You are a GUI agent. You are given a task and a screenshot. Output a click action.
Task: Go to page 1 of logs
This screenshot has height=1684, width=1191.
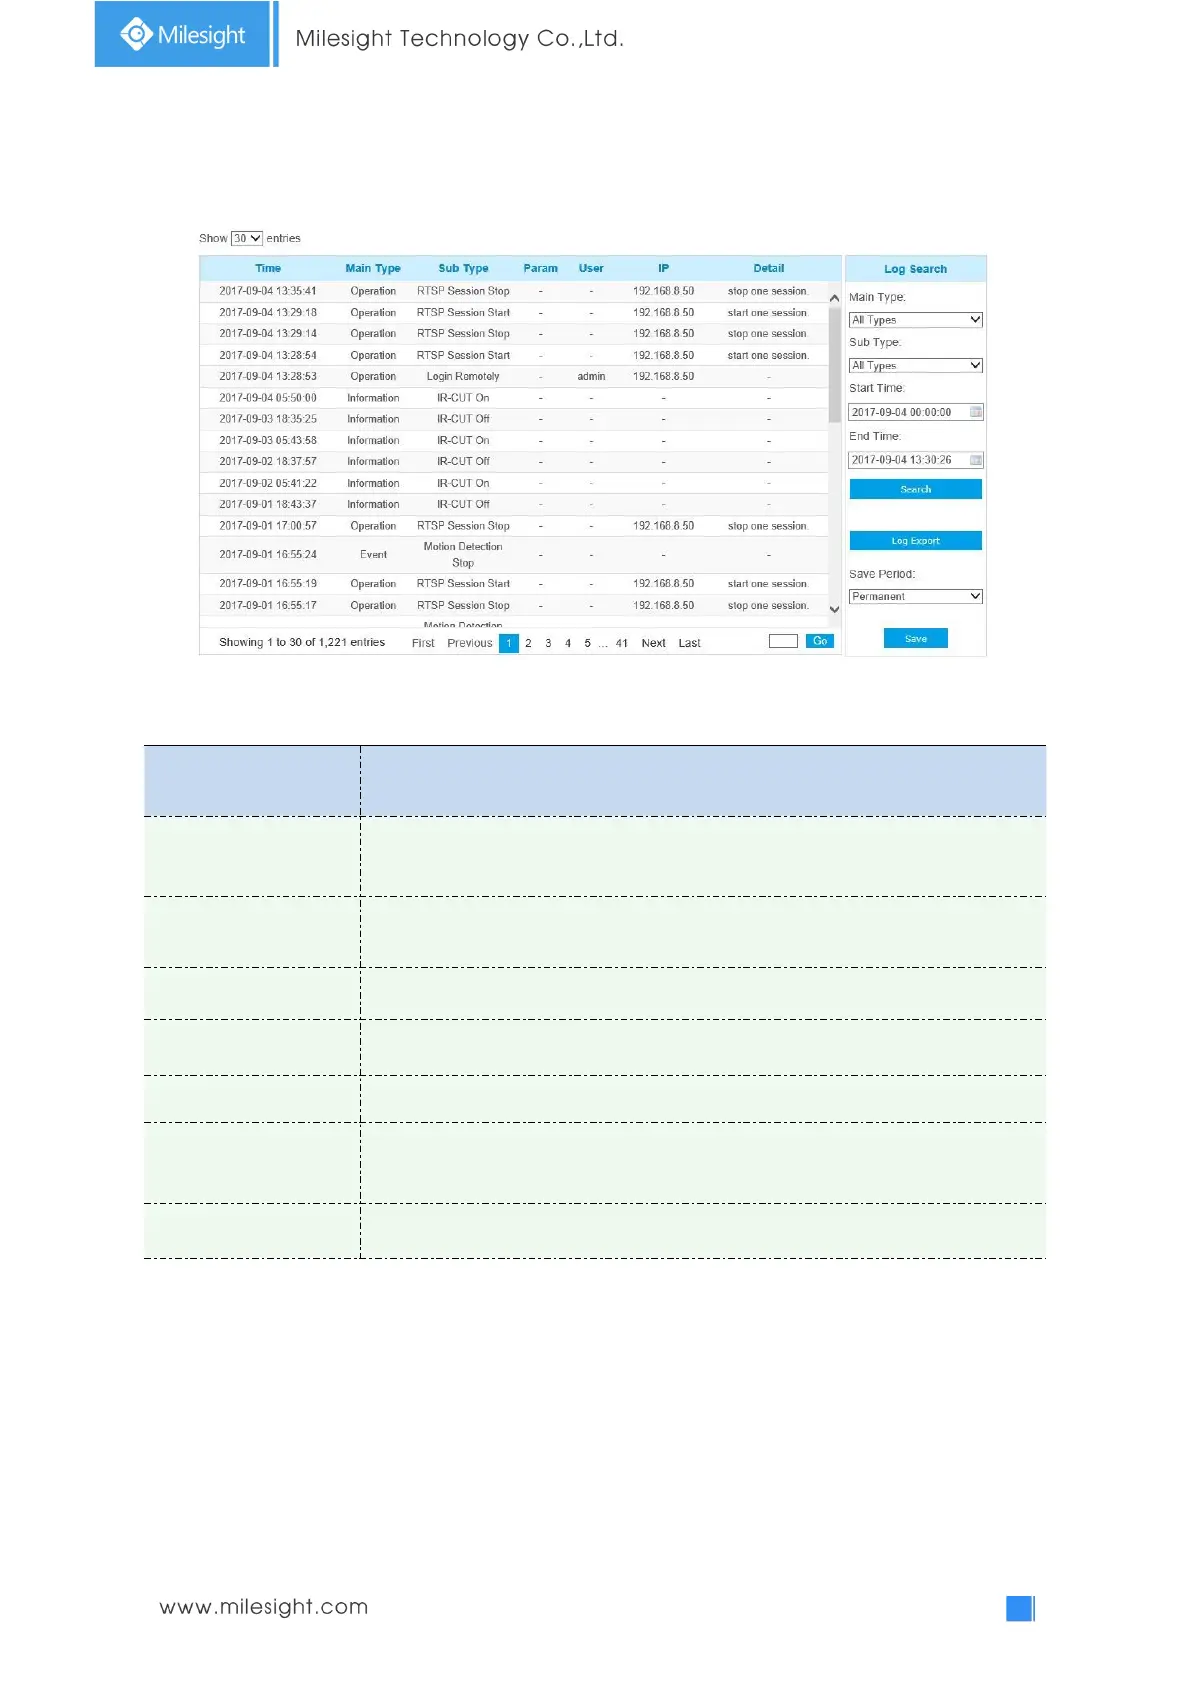pyautogui.click(x=509, y=643)
